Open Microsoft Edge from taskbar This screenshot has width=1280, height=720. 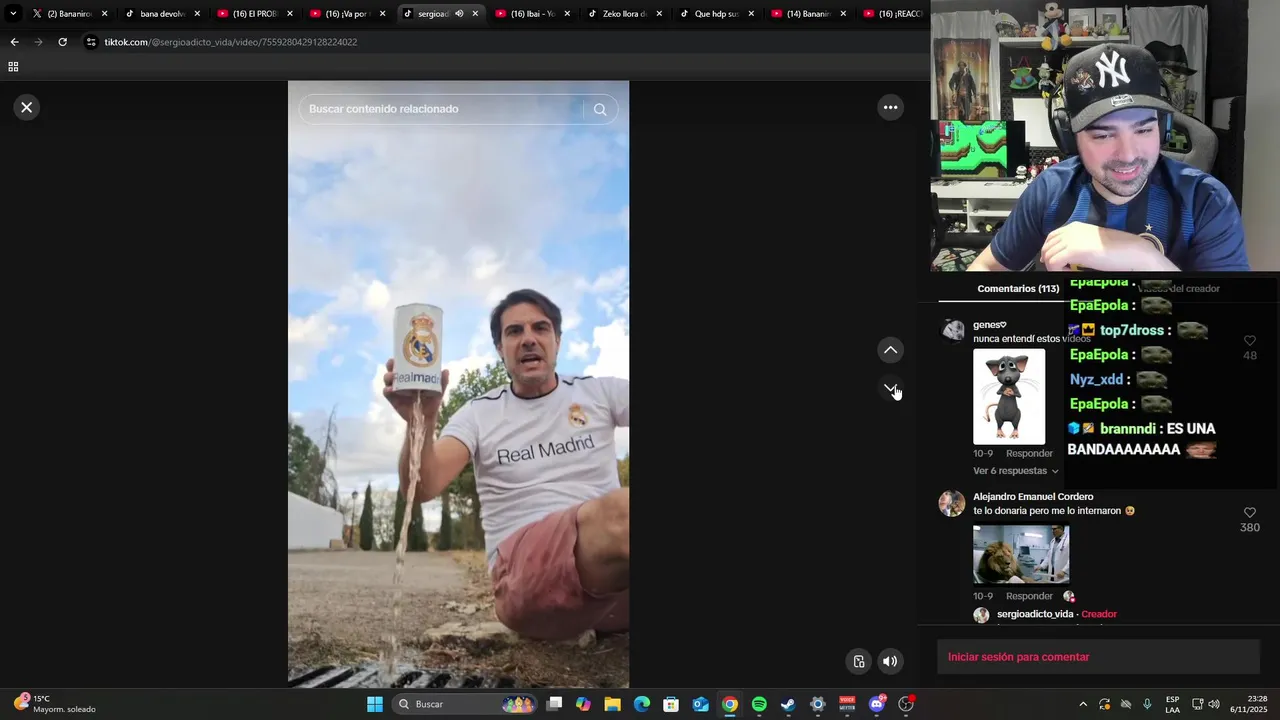pyautogui.click(x=642, y=704)
